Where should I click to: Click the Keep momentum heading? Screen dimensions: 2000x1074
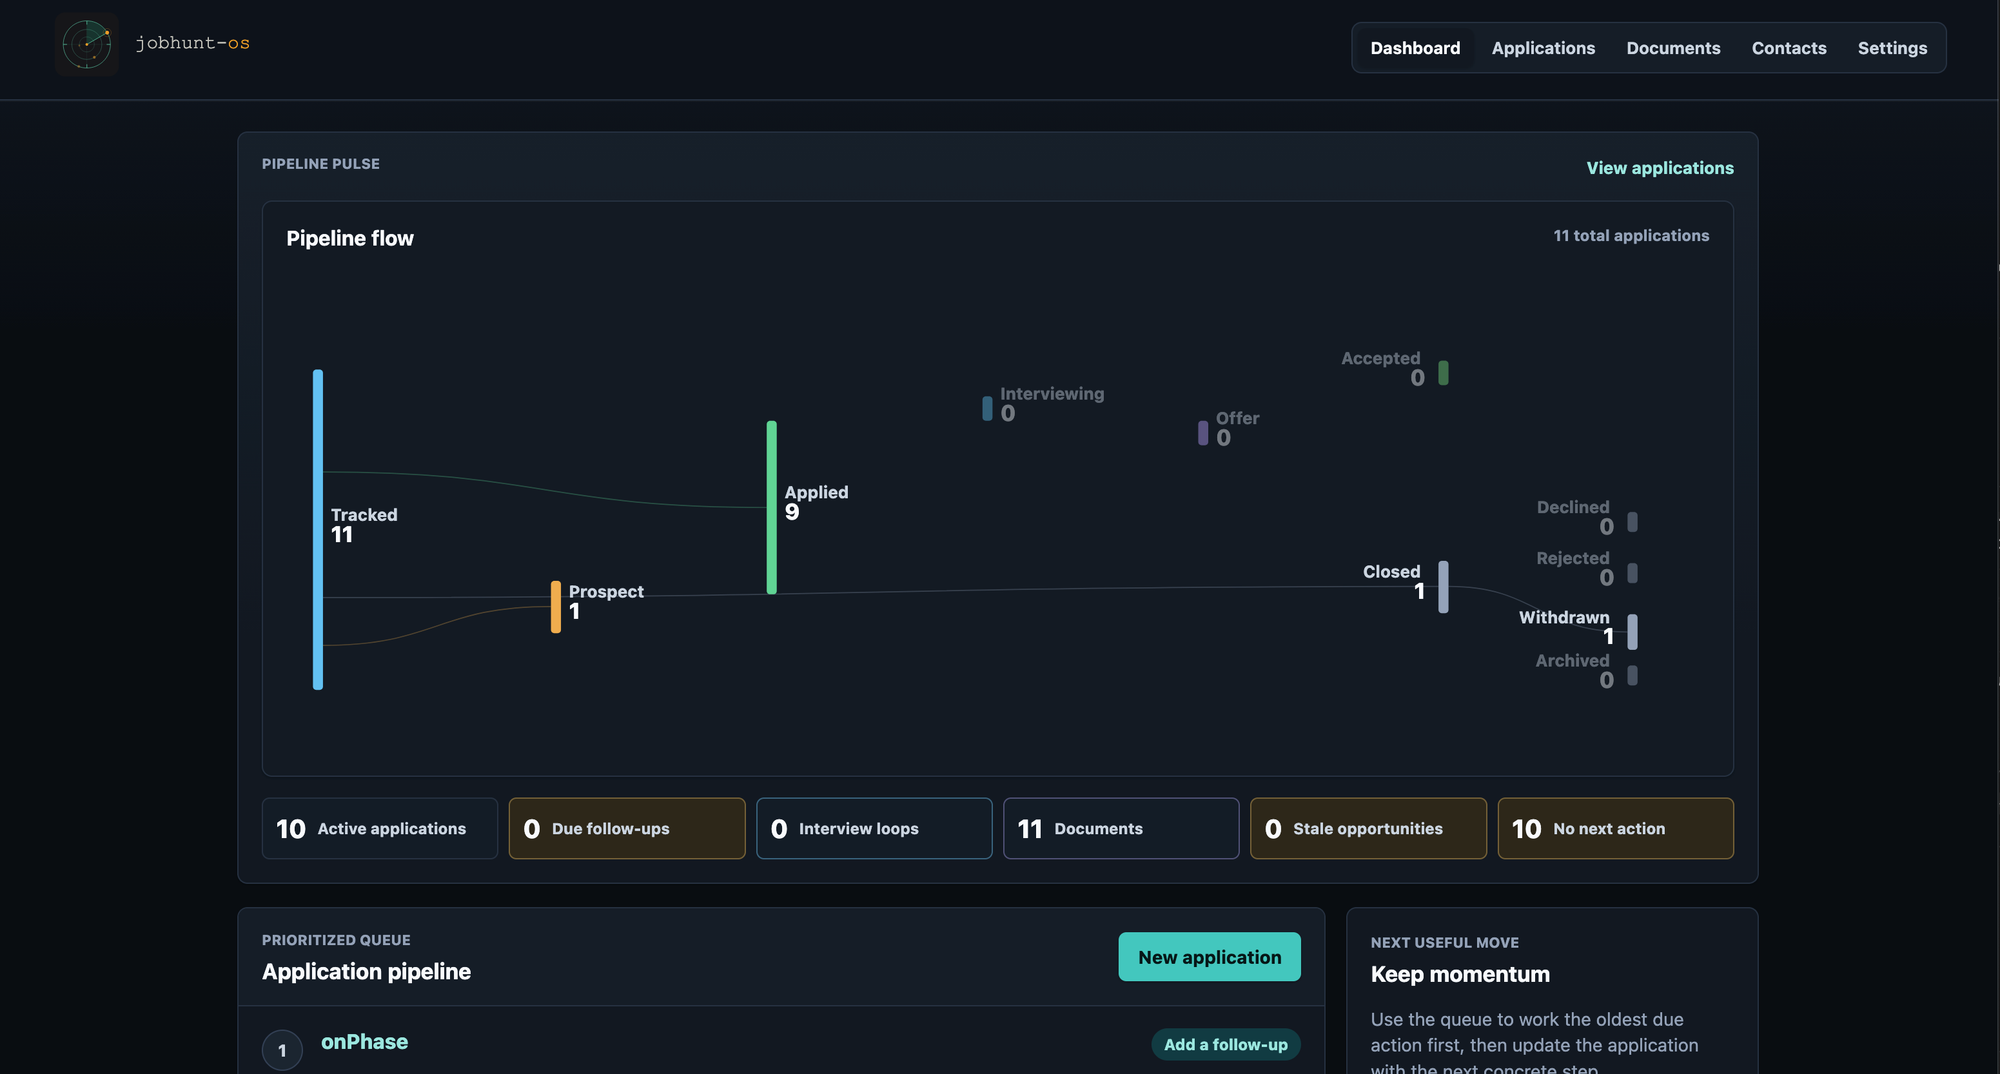point(1460,974)
